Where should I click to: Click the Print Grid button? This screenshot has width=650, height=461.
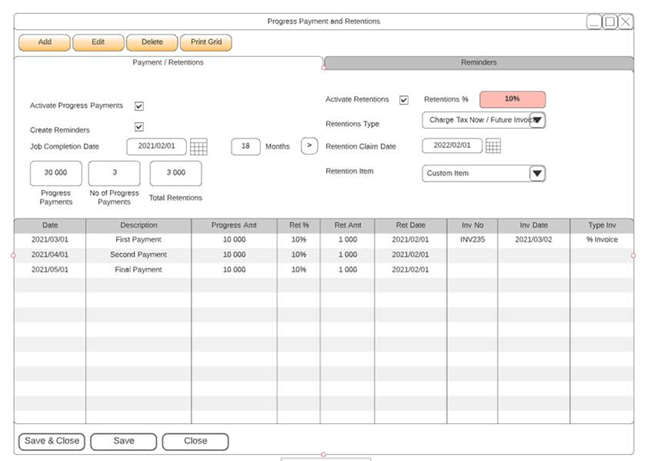tap(206, 43)
